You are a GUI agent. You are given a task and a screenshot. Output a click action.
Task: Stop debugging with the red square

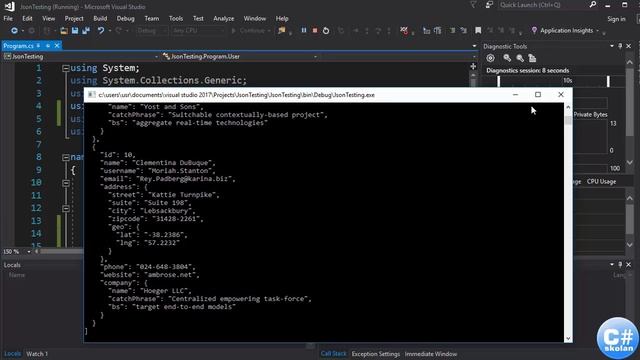tap(315, 31)
